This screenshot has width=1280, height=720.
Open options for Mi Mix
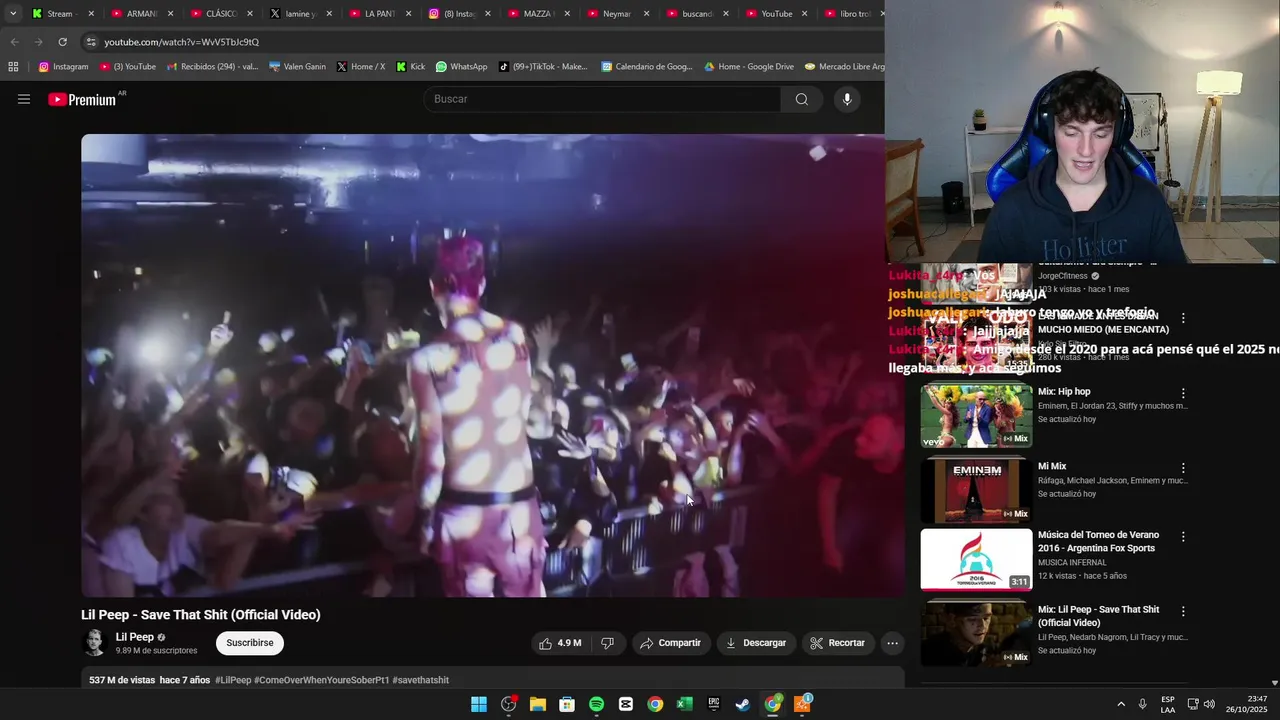[x=1183, y=468]
